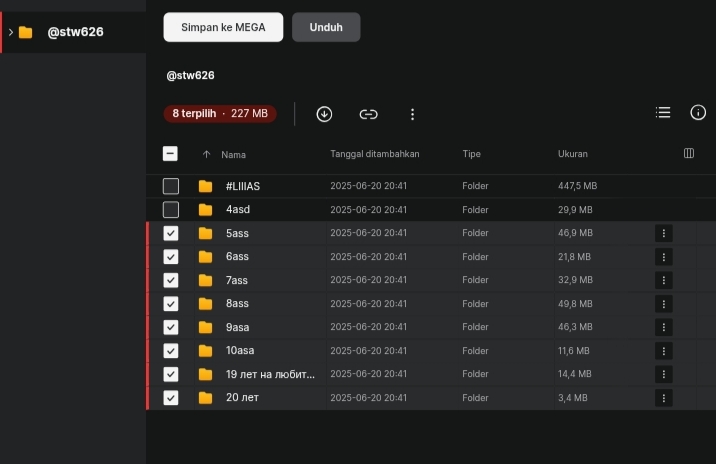
Task: Click the #LIIIAS folder icon
Action: tap(205, 186)
